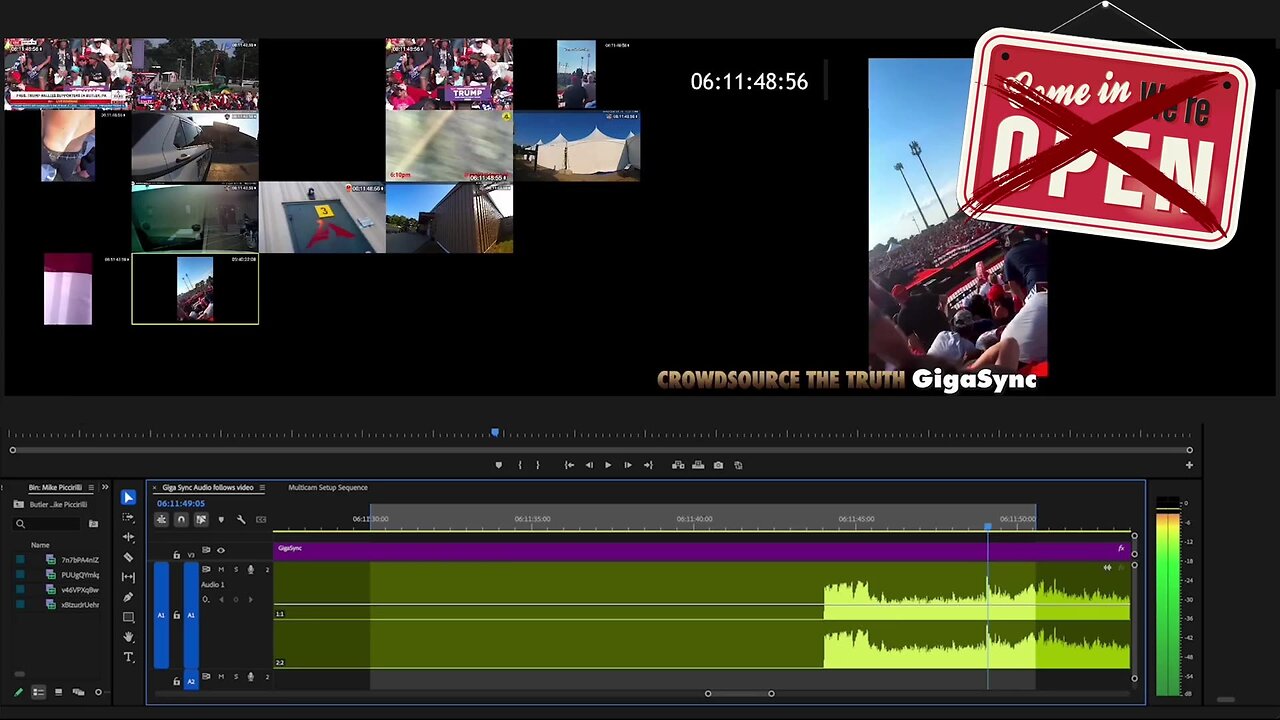1280x720 pixels.
Task: Go to next keyframe on Audio 1
Action: point(251,600)
